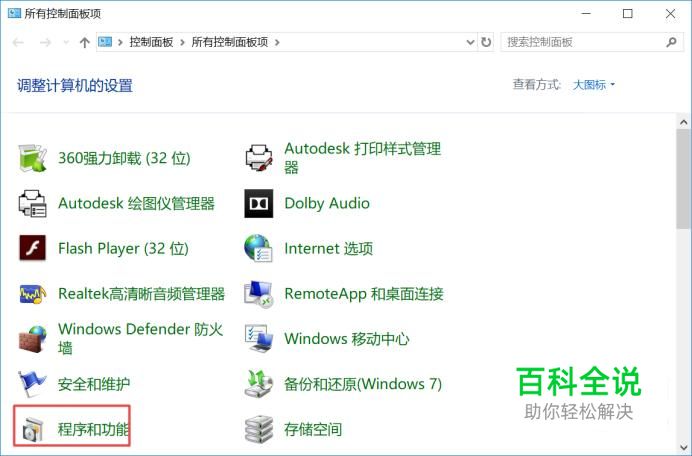Open Autodesk 绘图仪管理器 link
This screenshot has width=692, height=456.
pyautogui.click(x=136, y=204)
